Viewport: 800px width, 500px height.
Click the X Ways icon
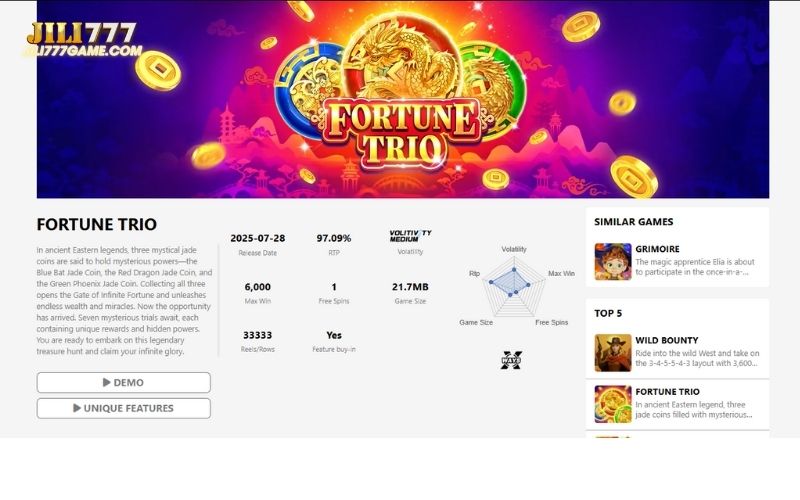[x=511, y=360]
